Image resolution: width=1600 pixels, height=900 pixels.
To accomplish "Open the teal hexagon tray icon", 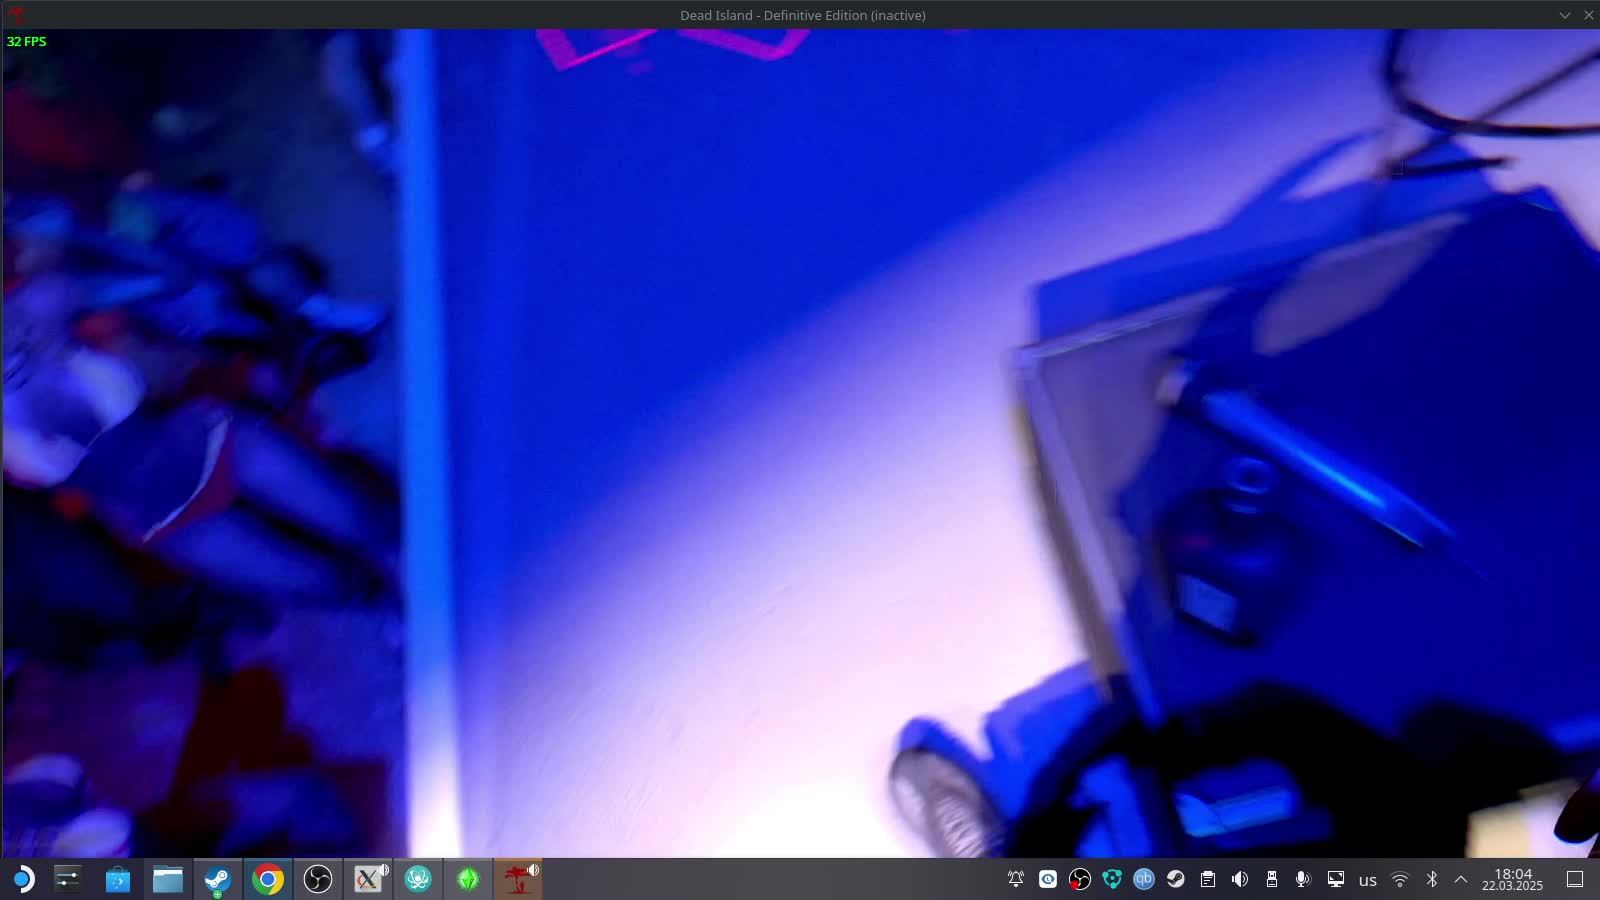I will 1112,880.
